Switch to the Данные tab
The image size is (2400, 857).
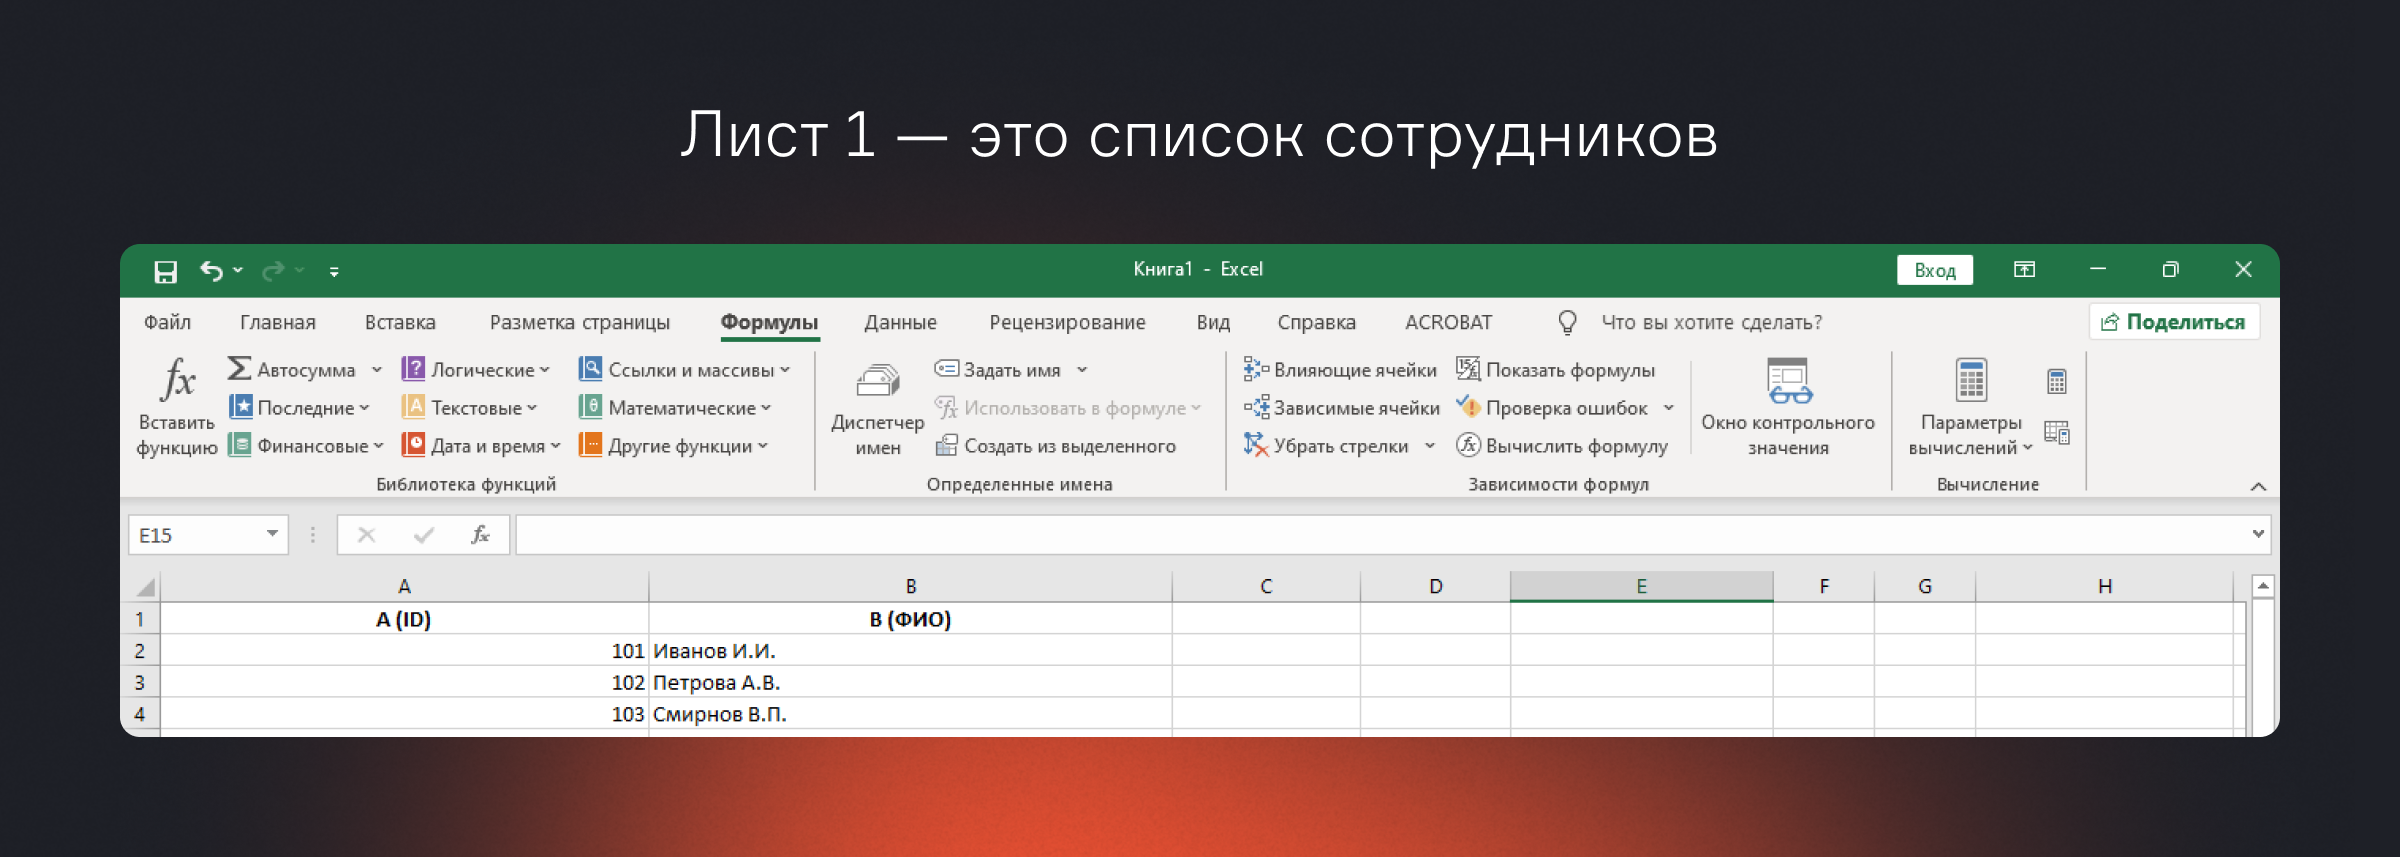900,322
